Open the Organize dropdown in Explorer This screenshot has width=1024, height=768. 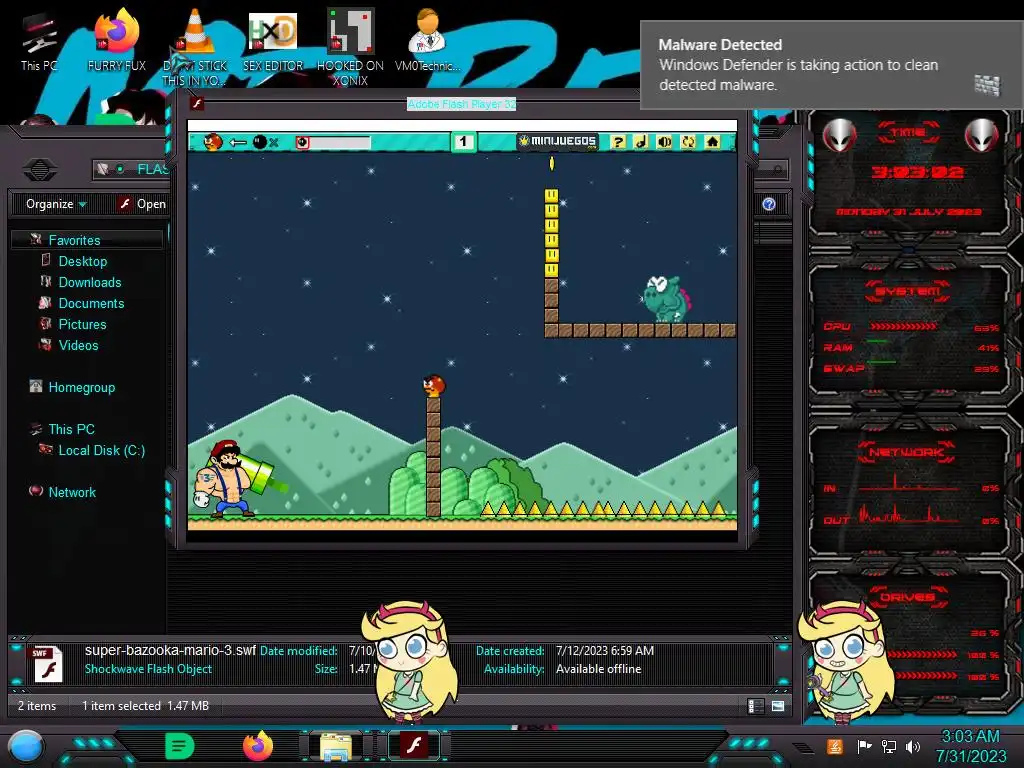(56, 204)
